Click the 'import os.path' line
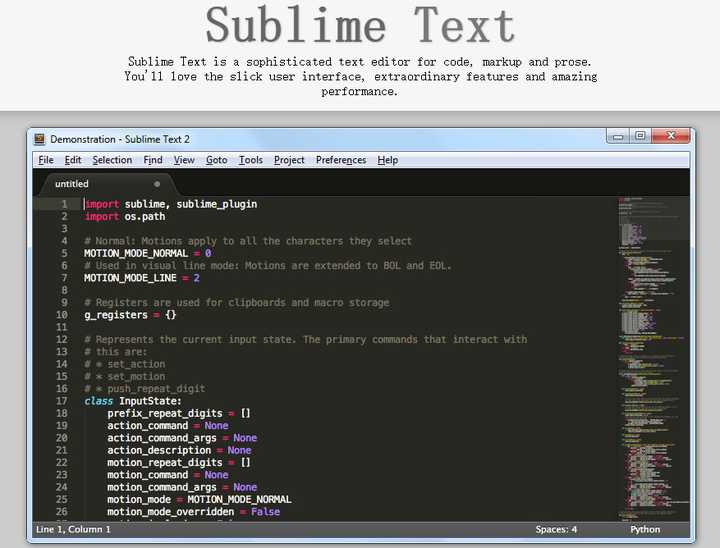The width and height of the screenshot is (720, 548). click(x=124, y=216)
